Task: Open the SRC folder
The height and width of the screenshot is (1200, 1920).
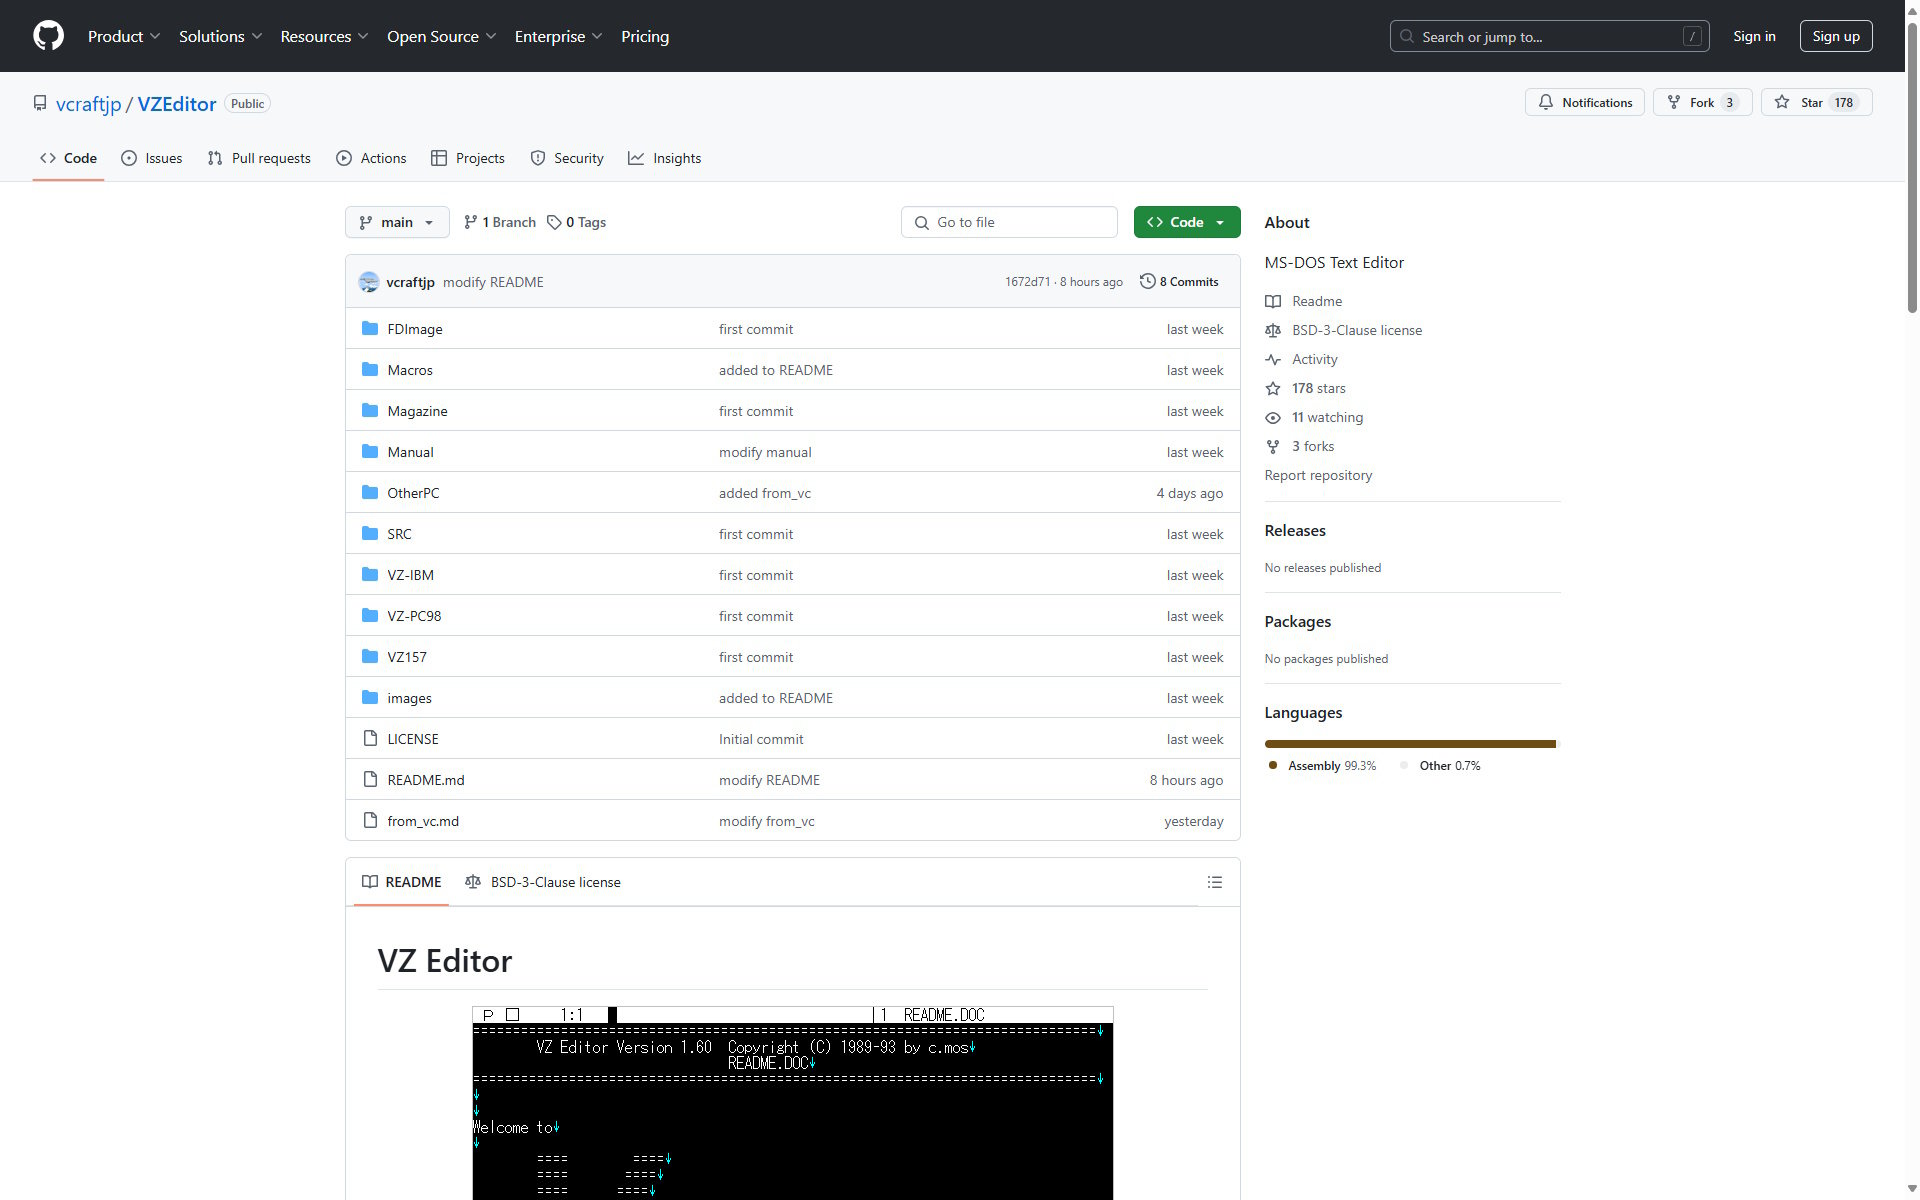Action: coord(399,534)
